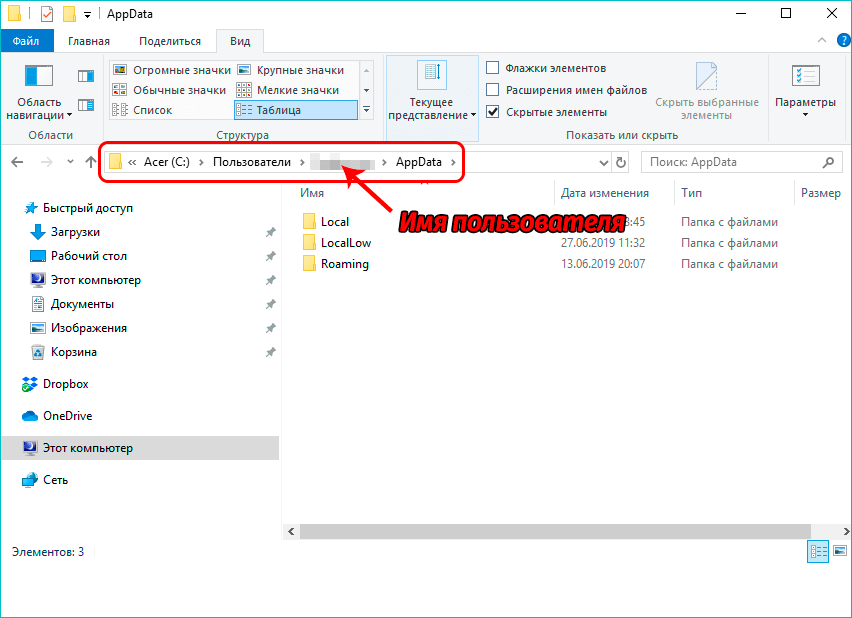Open address bar history dropdown
The height and width of the screenshot is (618, 852).
pyautogui.click(x=603, y=162)
